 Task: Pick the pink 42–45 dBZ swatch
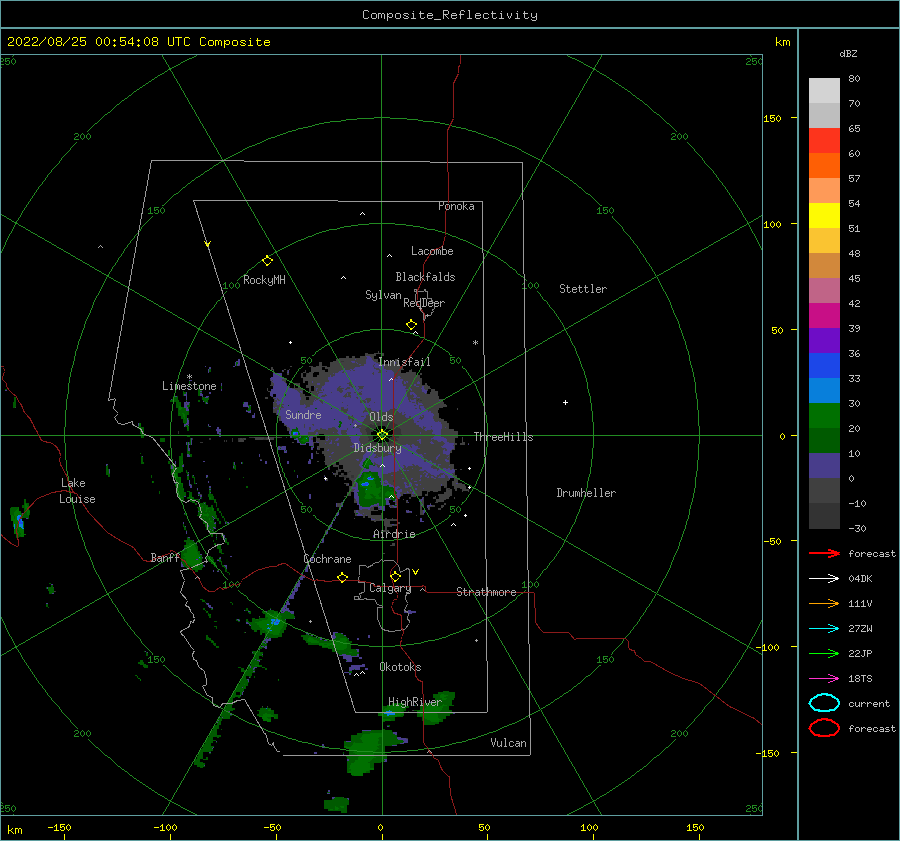824,290
